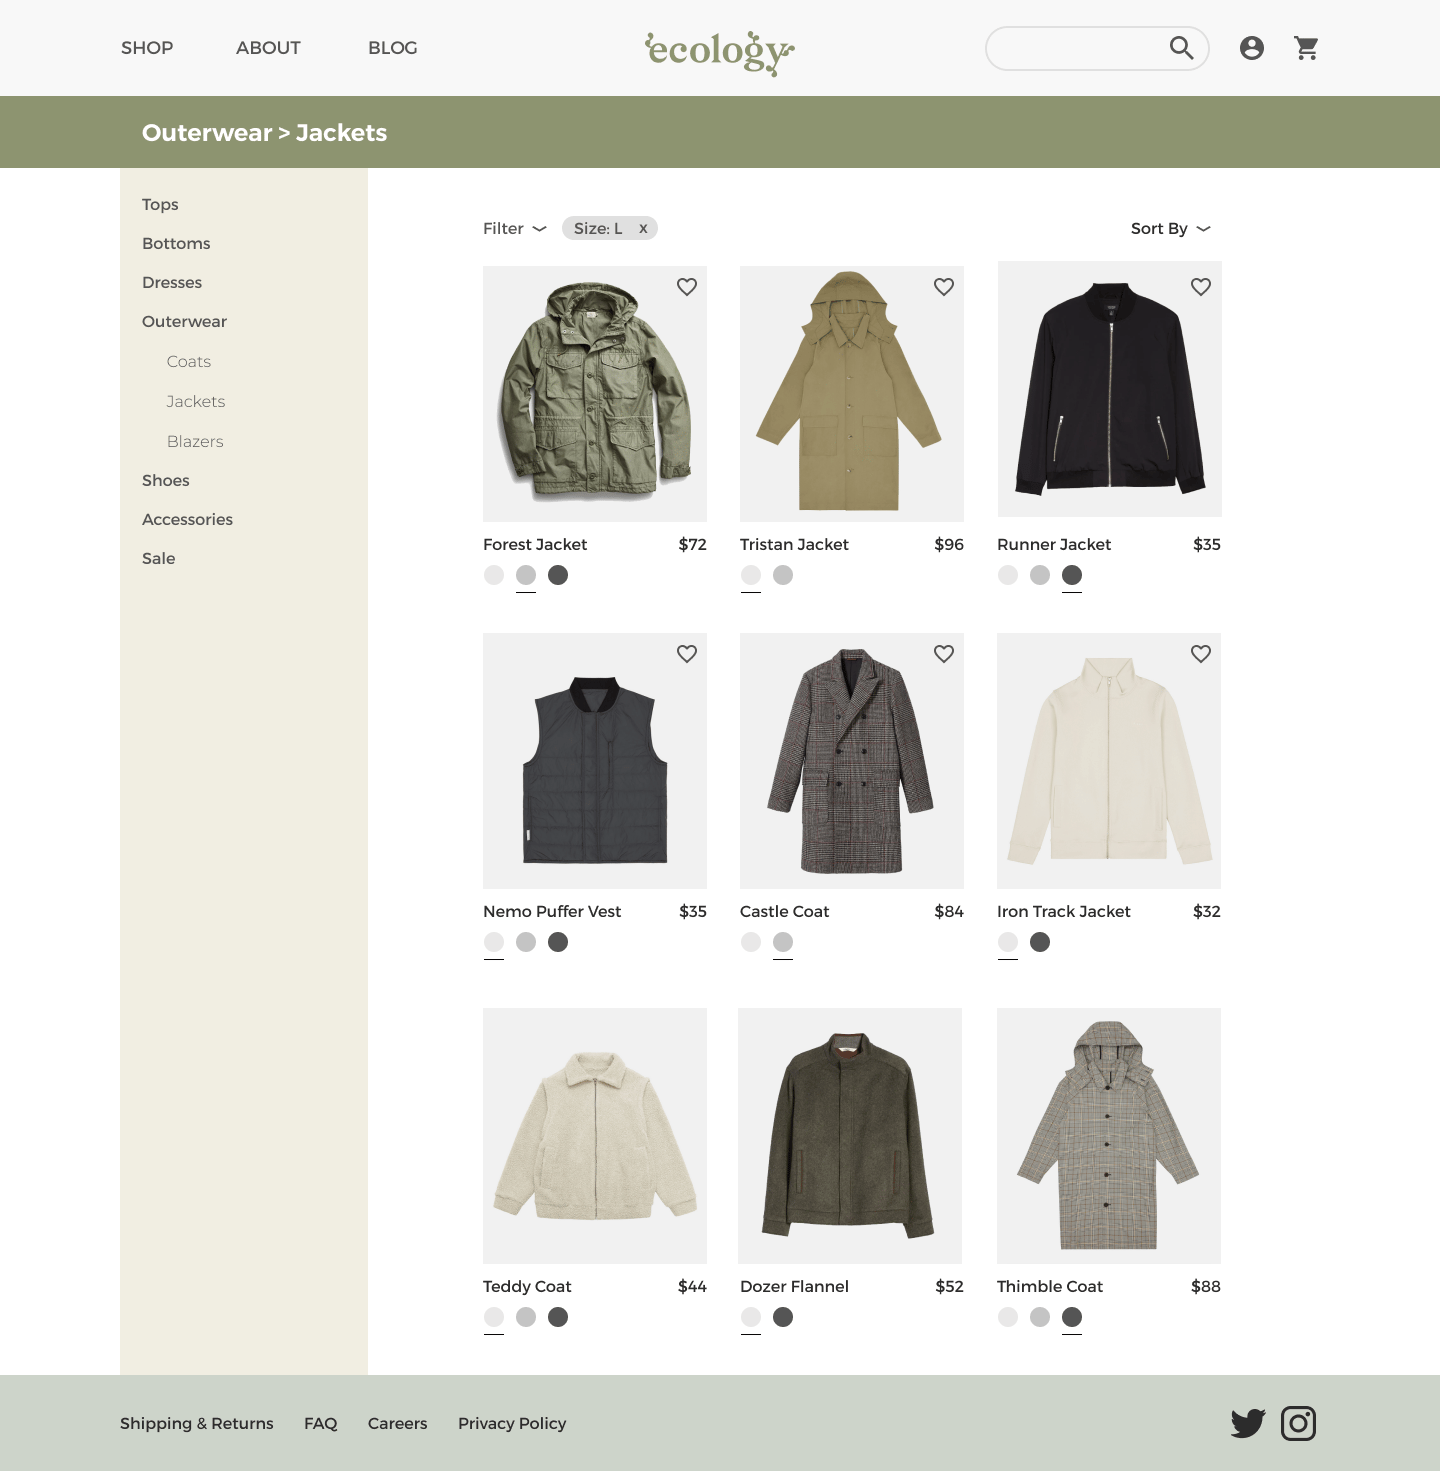
Task: Click the Castle Coat product name
Action: [x=785, y=911]
